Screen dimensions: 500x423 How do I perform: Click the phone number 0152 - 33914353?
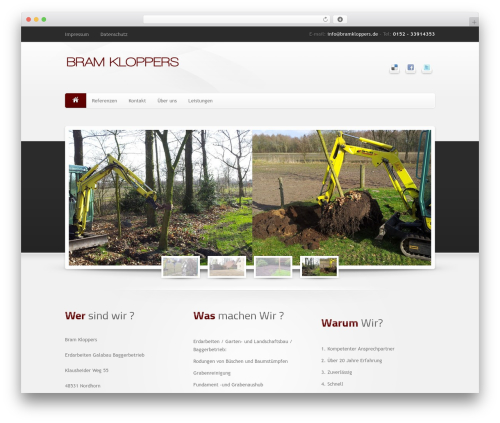pos(414,34)
